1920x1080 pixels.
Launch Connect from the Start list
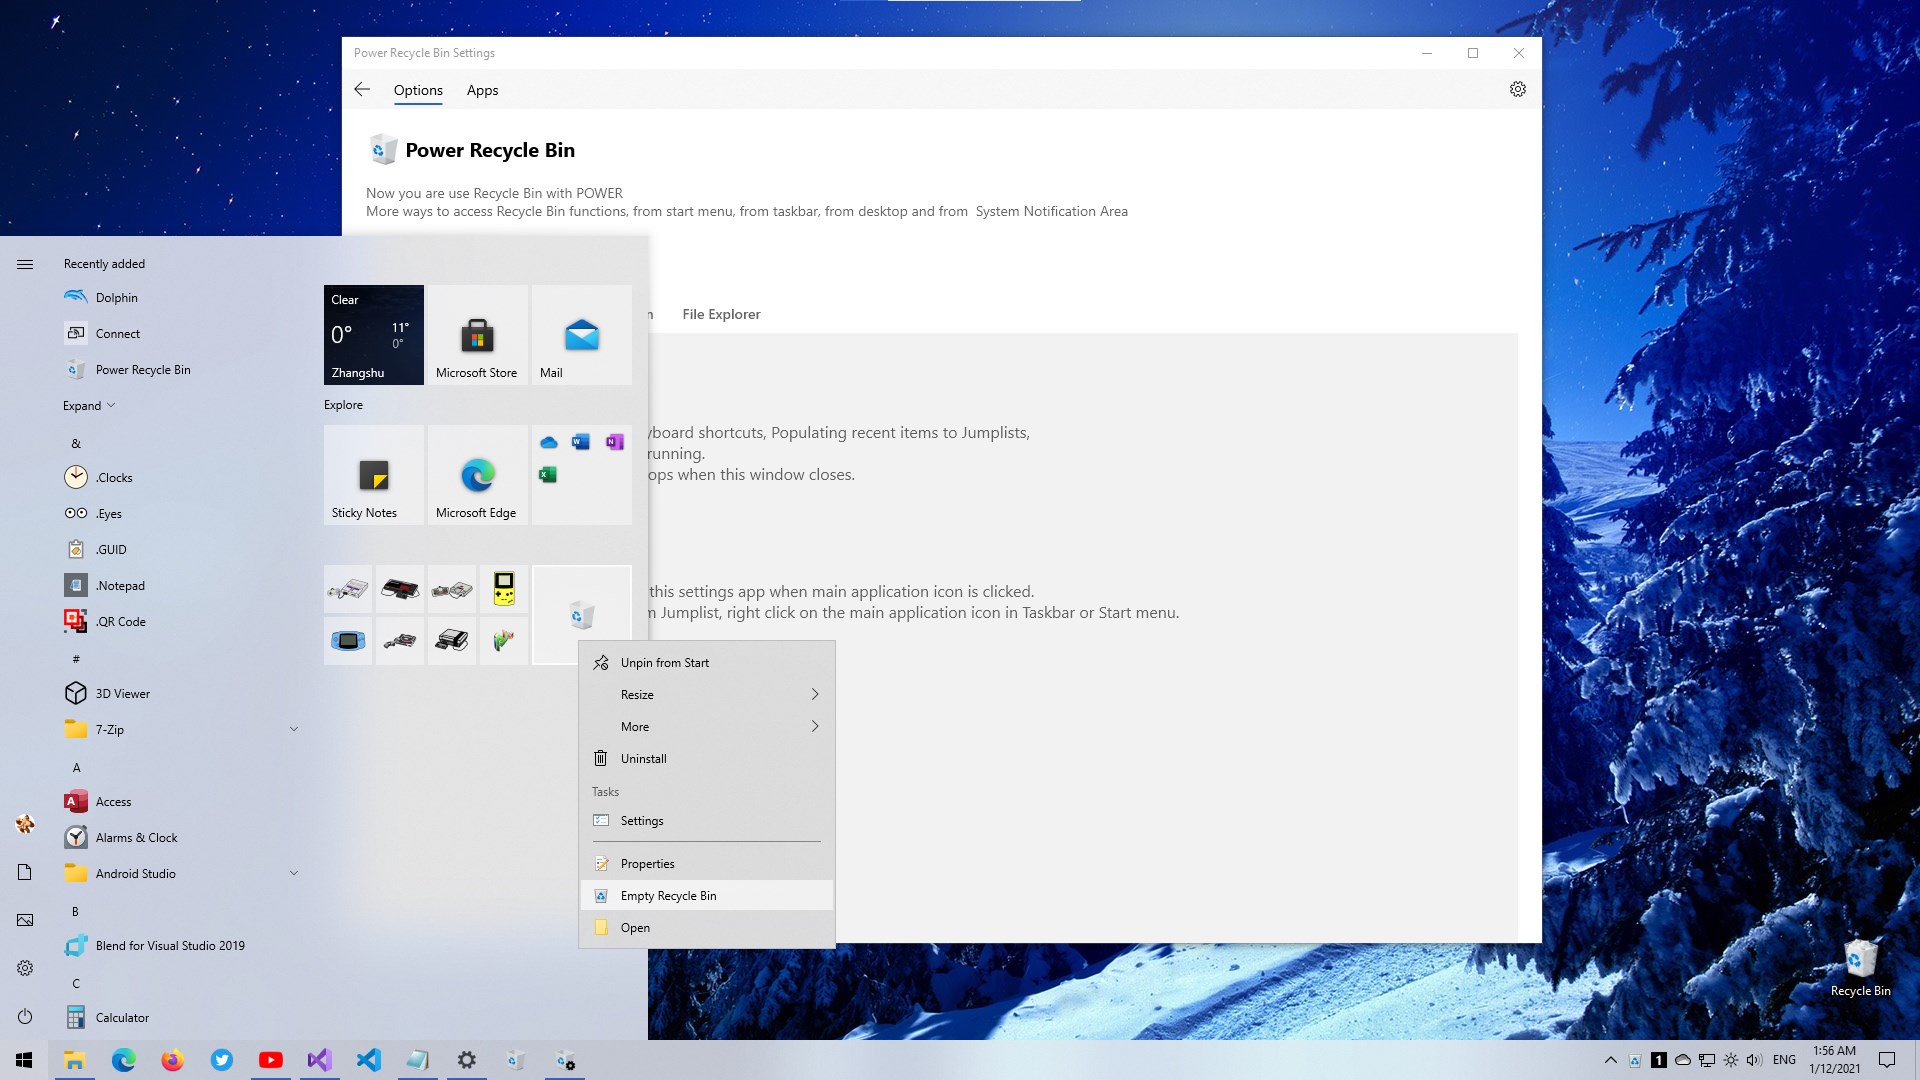180,334
